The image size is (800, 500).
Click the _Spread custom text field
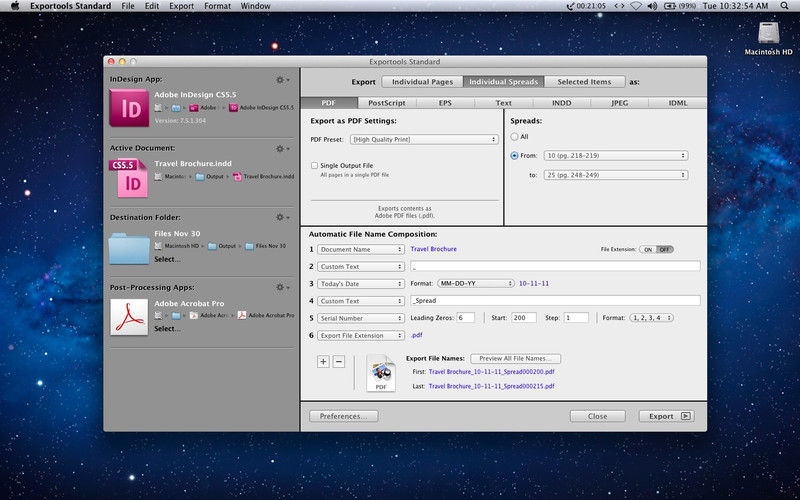click(555, 301)
